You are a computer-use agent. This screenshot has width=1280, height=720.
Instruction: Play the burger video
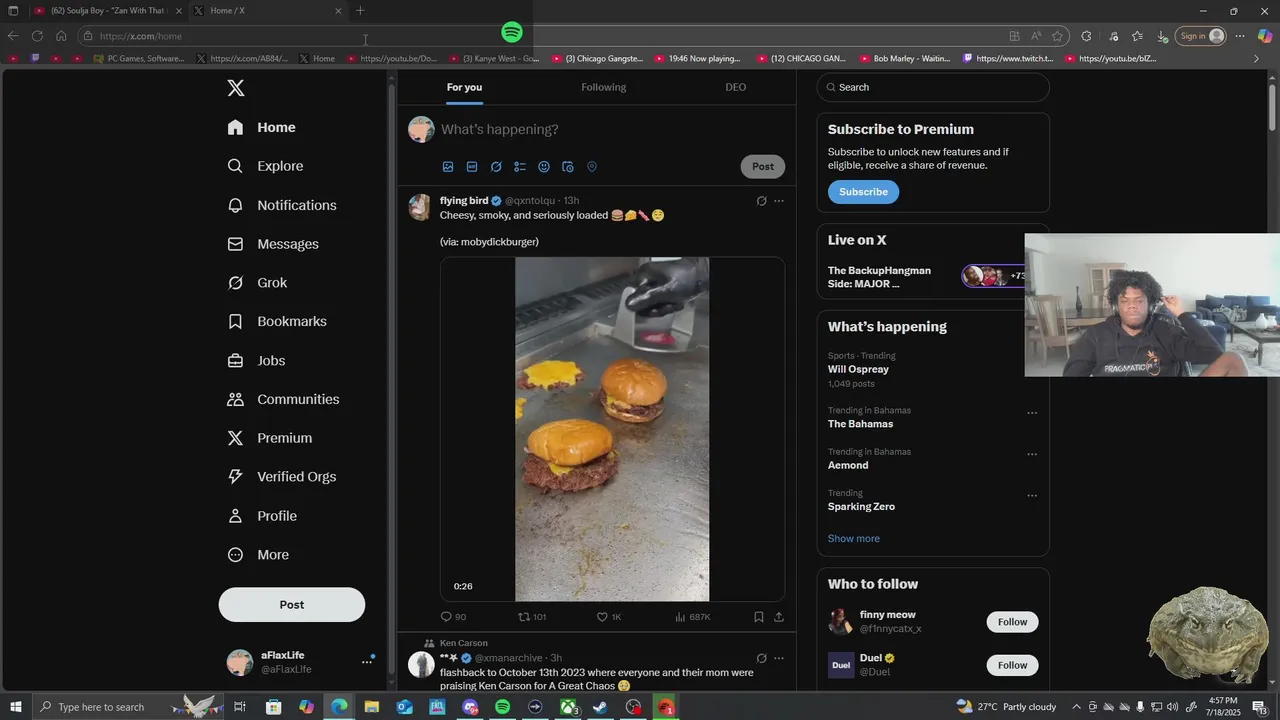pos(612,429)
